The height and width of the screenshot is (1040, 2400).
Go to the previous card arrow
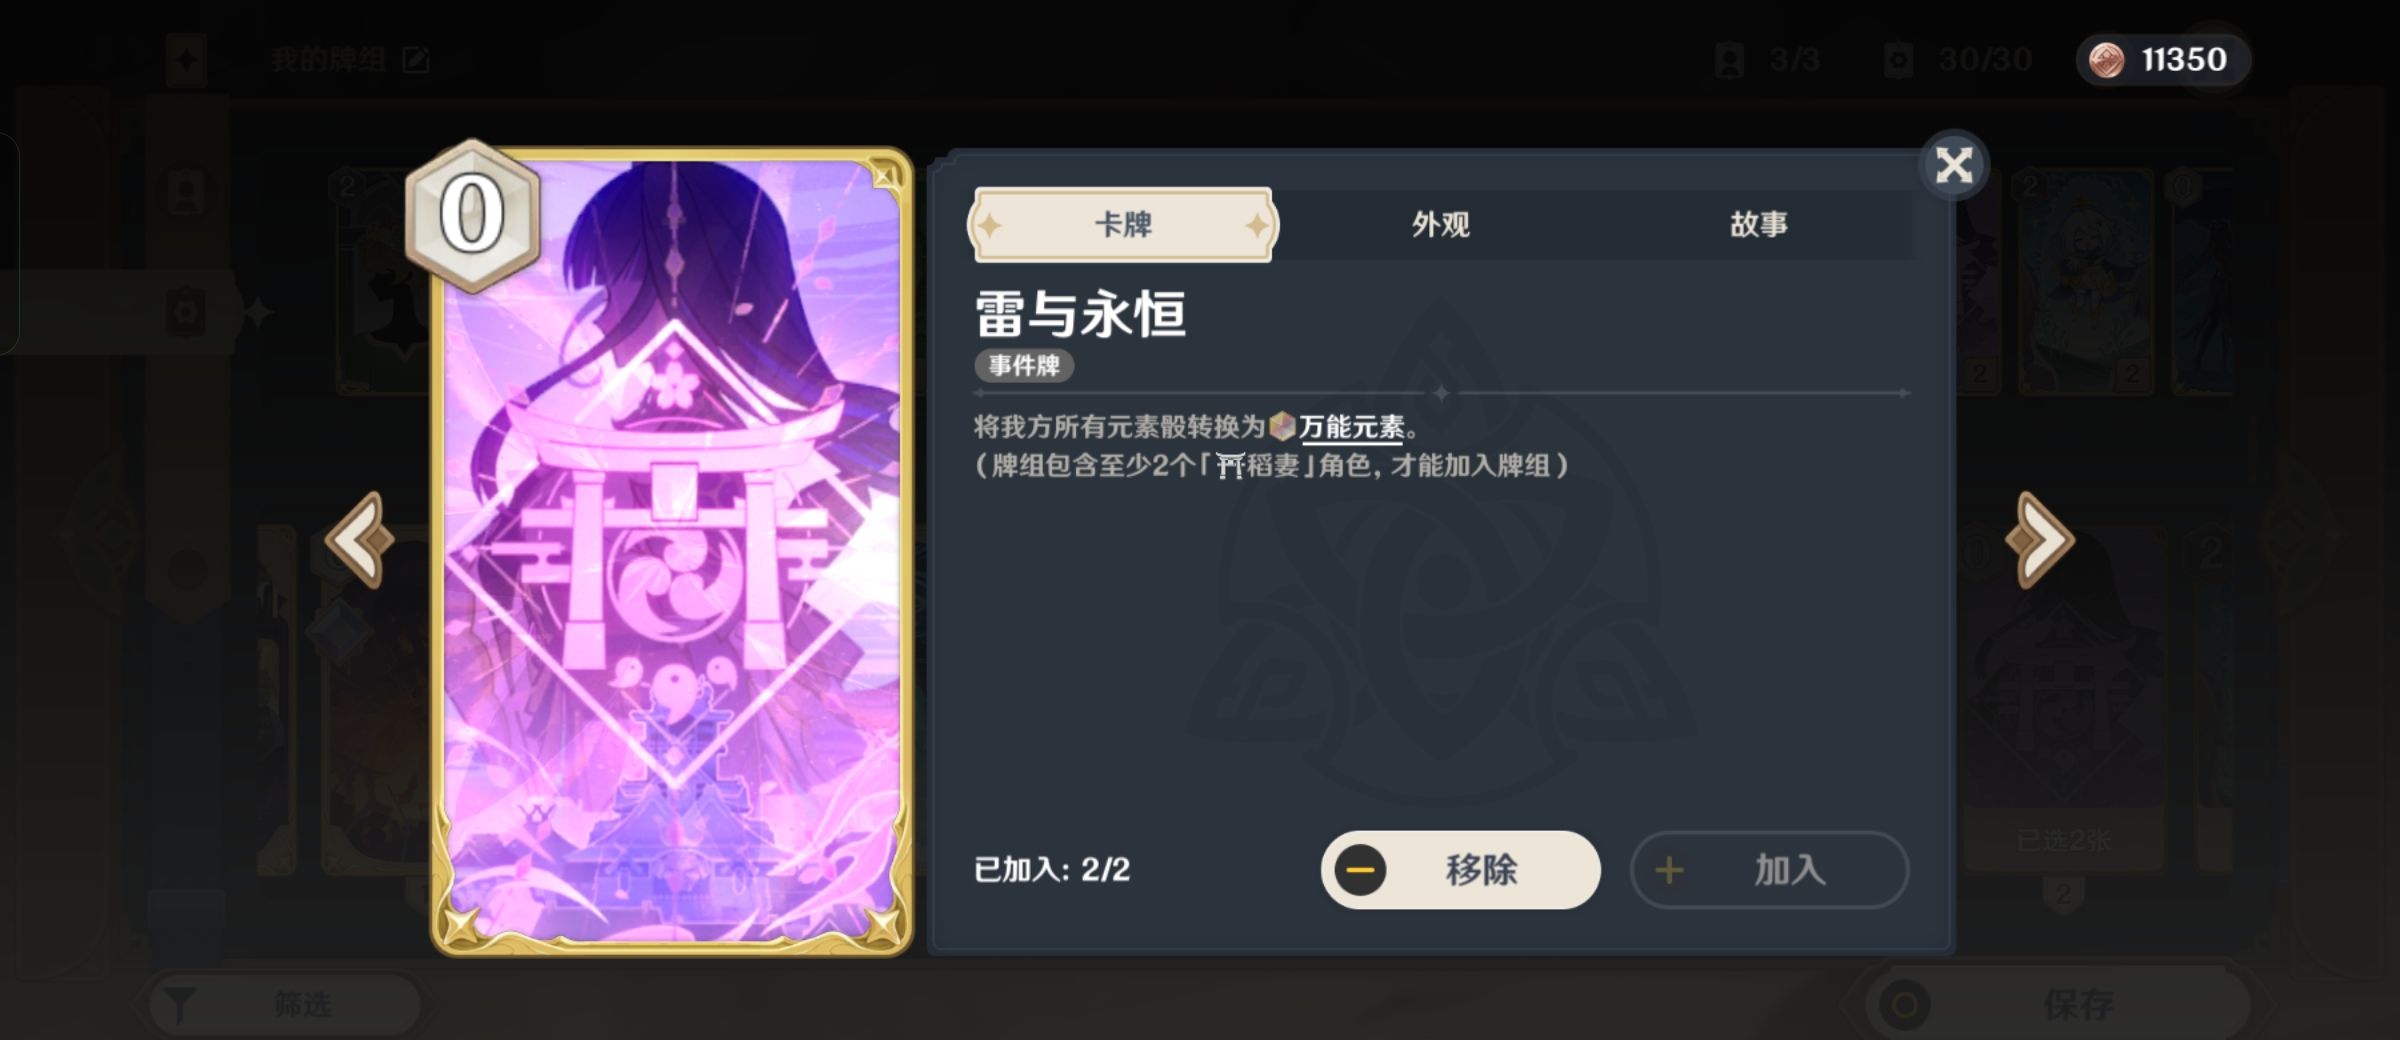coord(360,540)
